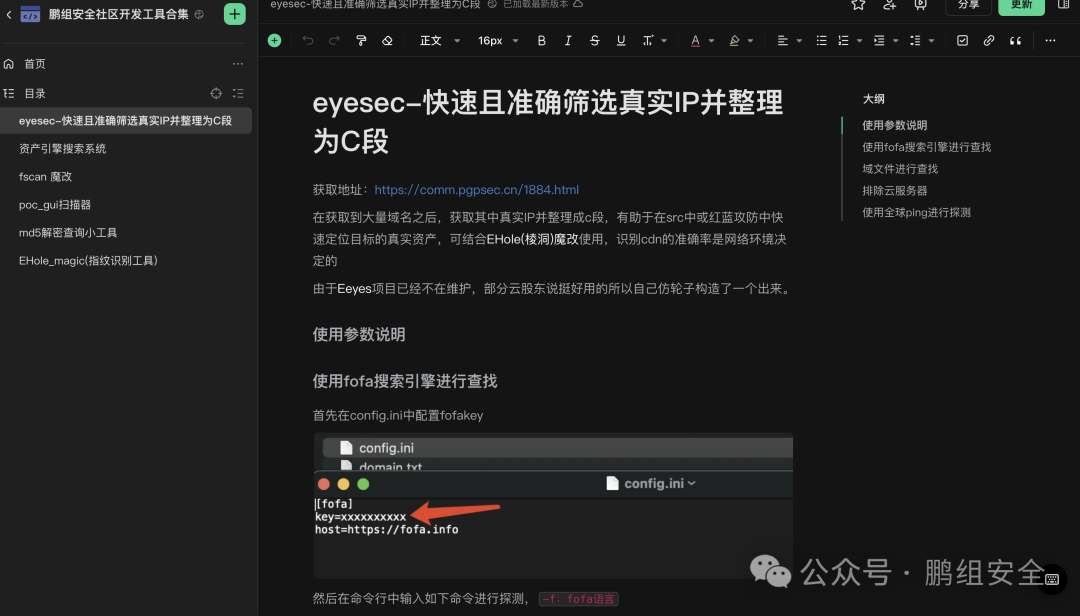1080x616 pixels.
Task: Click the green insert plus button in toolbar
Action: point(274,41)
